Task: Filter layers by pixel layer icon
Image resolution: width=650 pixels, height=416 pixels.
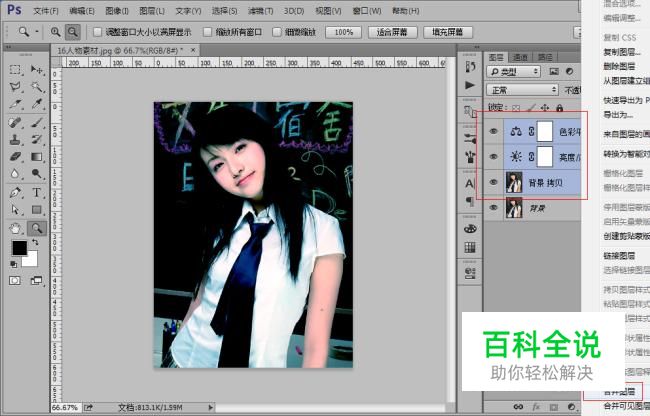Action: click(x=554, y=72)
